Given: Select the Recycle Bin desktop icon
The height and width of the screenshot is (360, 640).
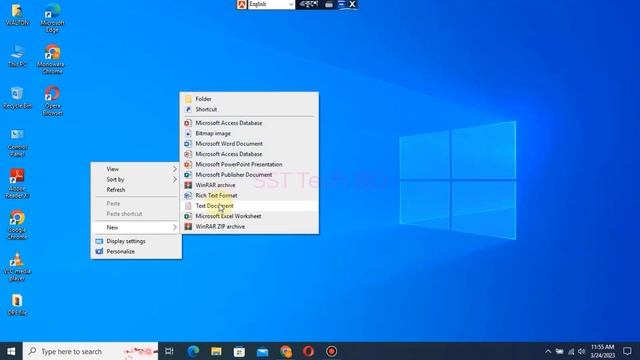Looking at the screenshot, I should click(x=17, y=98).
